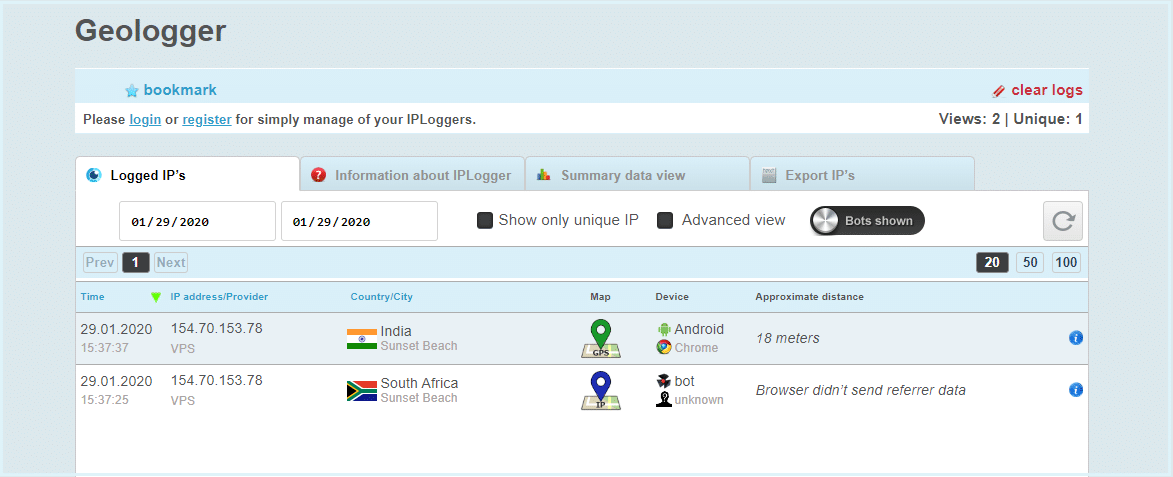Screen dimensions: 1173x477
Task: Open the Export IP's tab
Action: [x=863, y=175]
